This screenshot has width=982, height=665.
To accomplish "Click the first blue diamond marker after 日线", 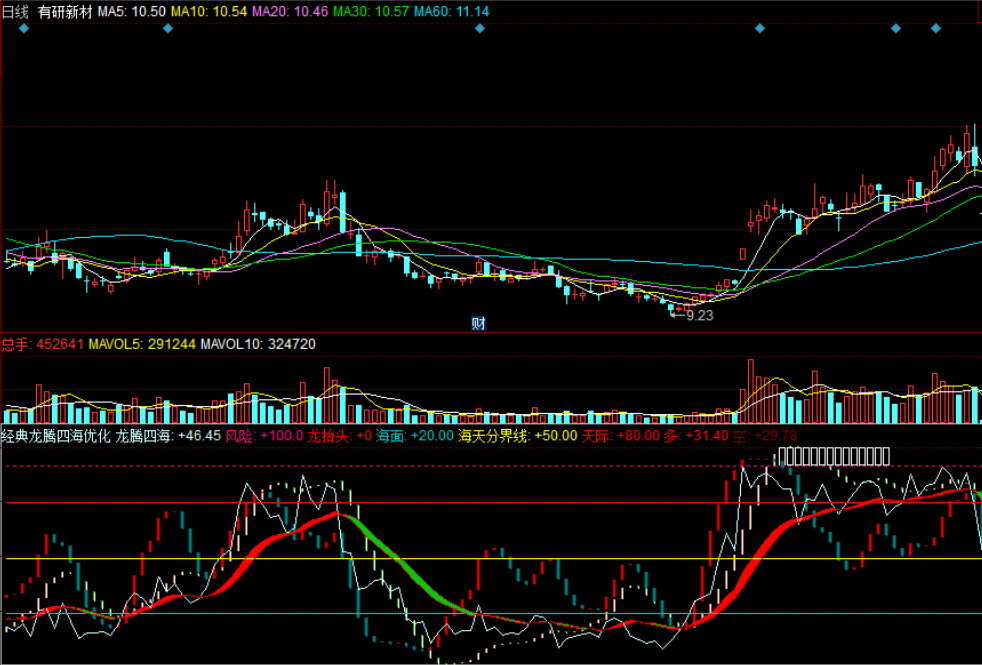I will [24, 28].
